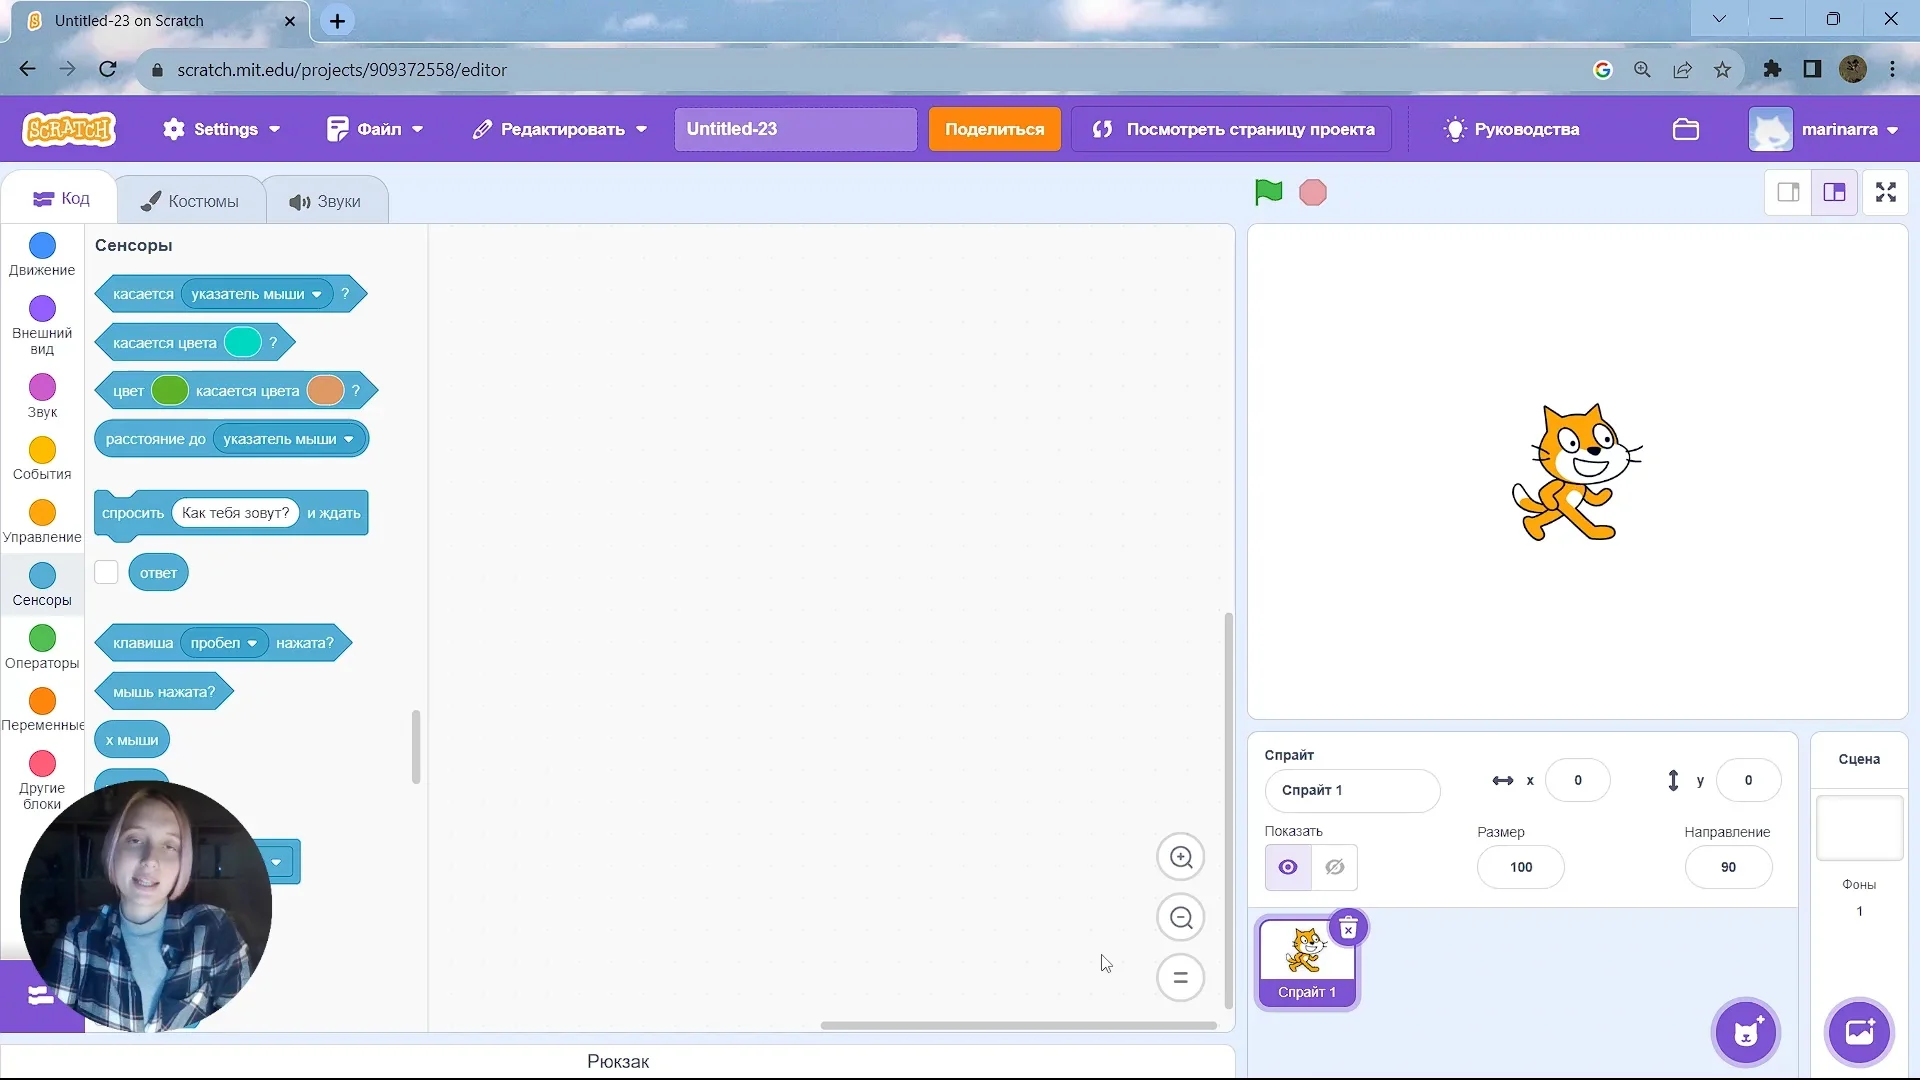Zoom out the code workspace

pos(1181,917)
